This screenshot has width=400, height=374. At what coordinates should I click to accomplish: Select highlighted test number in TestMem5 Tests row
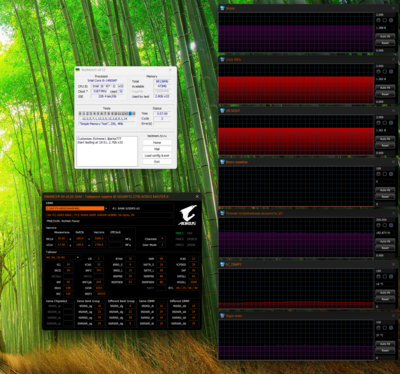click(x=130, y=114)
